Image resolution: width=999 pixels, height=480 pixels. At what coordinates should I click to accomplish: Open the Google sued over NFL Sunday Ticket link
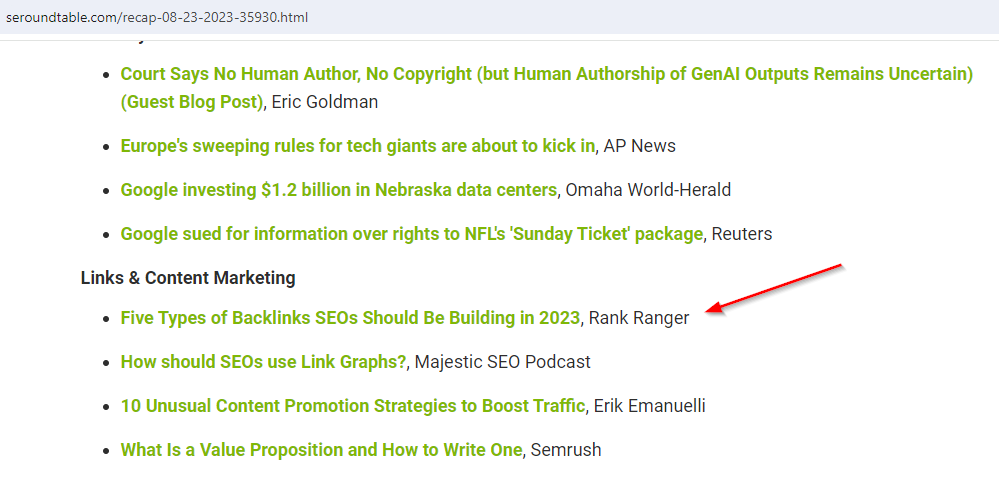[x=411, y=234]
